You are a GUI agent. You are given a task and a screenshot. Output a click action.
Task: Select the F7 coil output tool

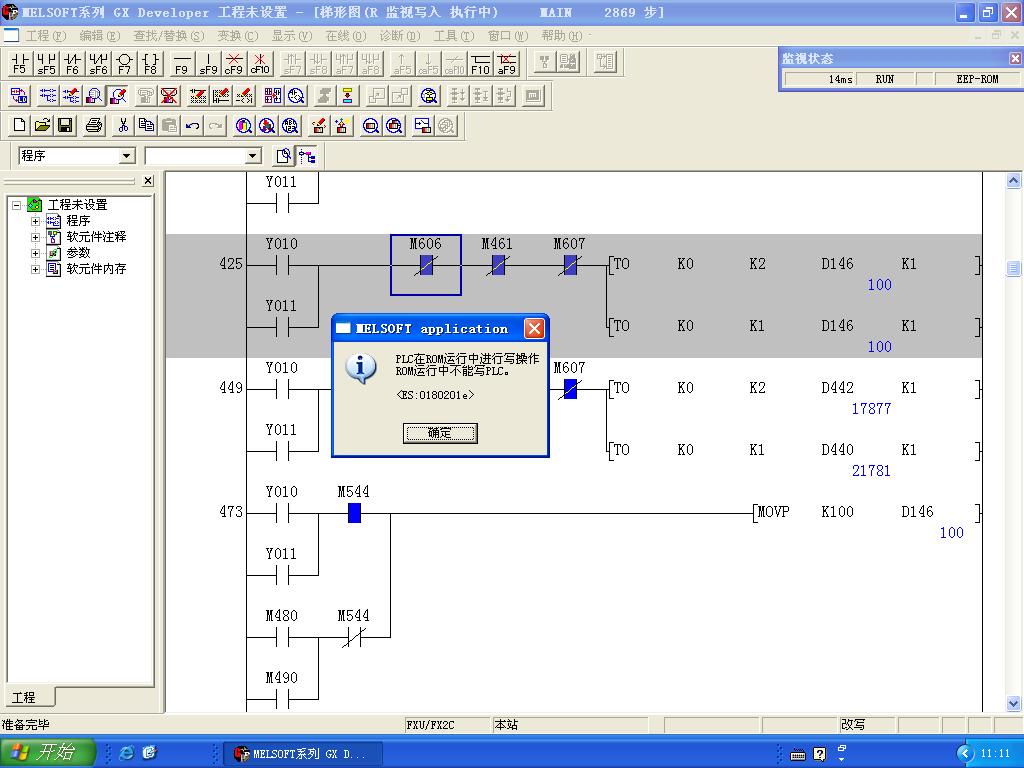(124, 64)
